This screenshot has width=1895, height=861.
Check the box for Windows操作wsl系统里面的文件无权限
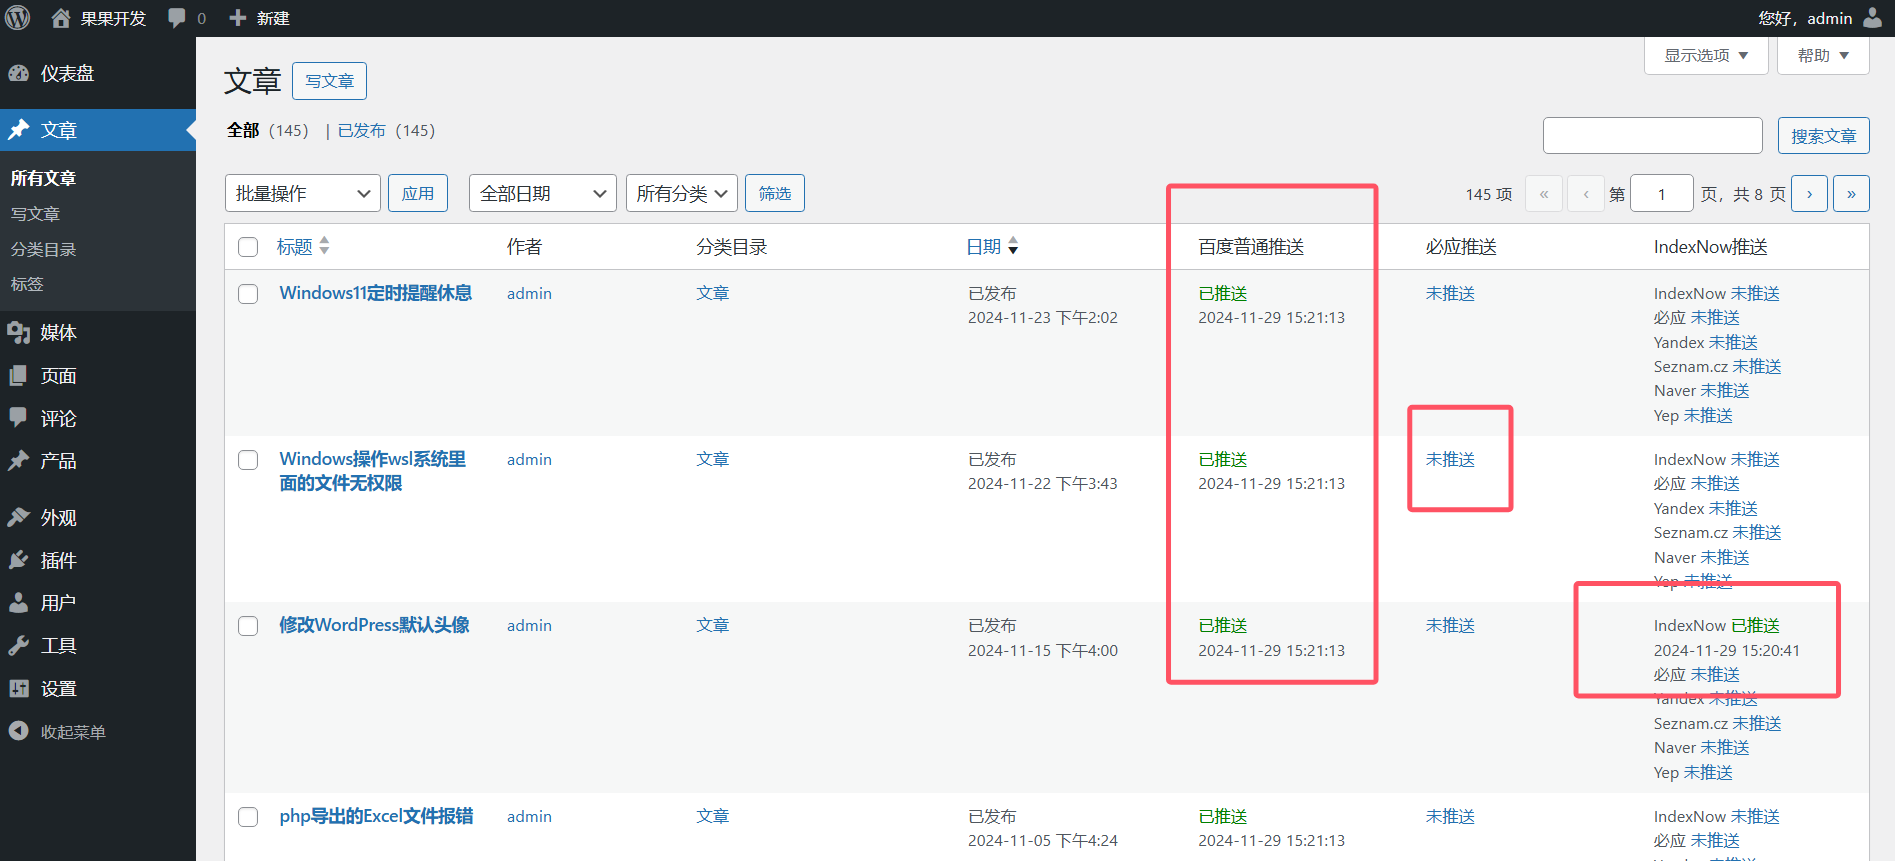(248, 460)
